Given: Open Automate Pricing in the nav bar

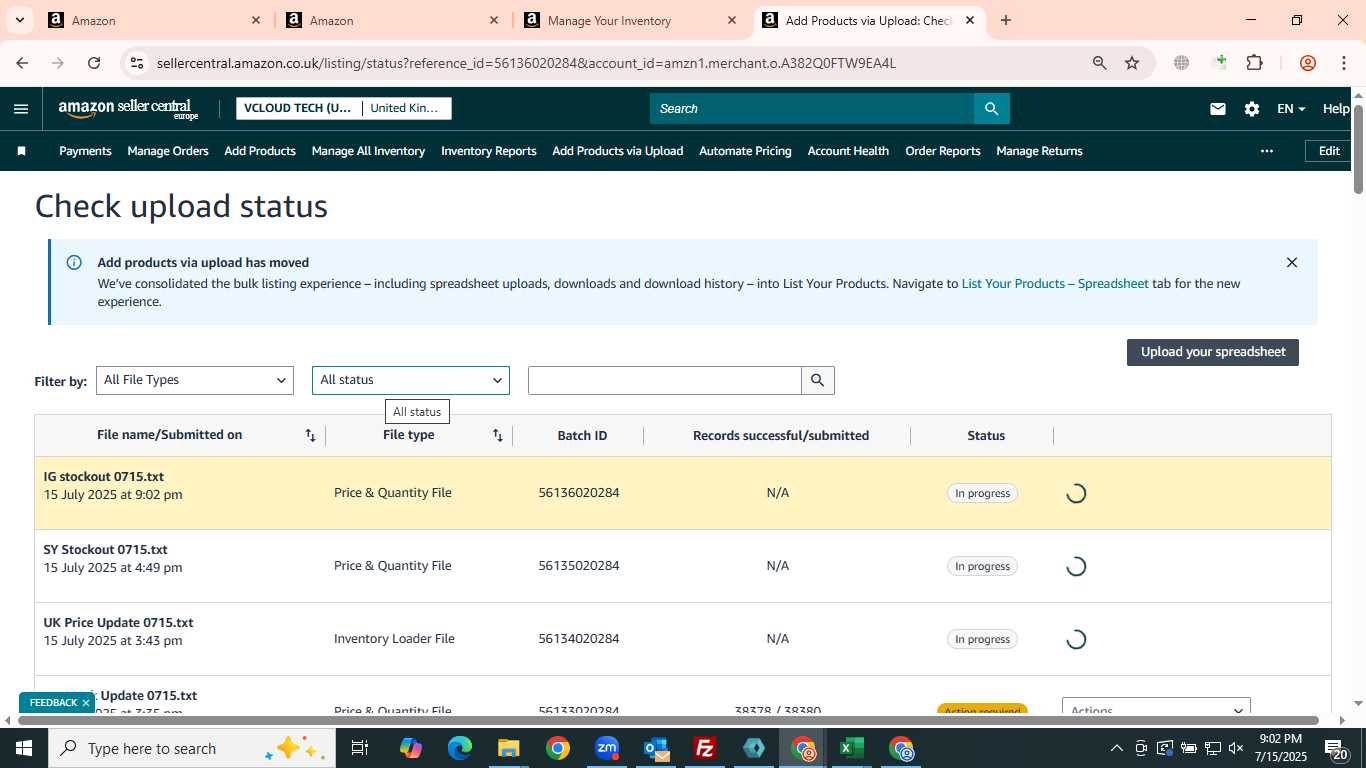Looking at the screenshot, I should (745, 151).
